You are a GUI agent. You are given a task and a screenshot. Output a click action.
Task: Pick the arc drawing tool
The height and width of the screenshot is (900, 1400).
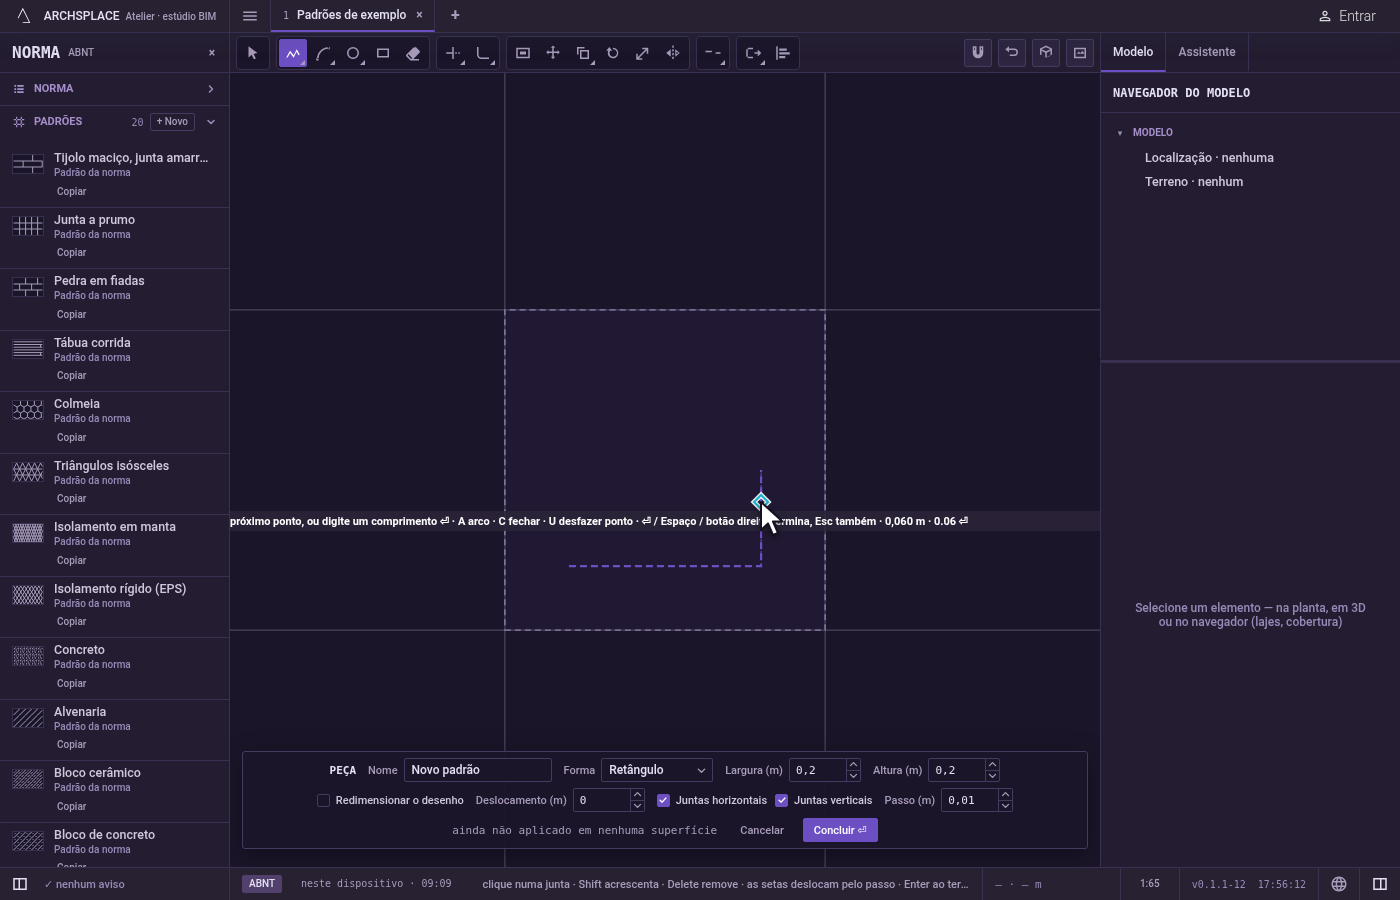pyautogui.click(x=323, y=53)
